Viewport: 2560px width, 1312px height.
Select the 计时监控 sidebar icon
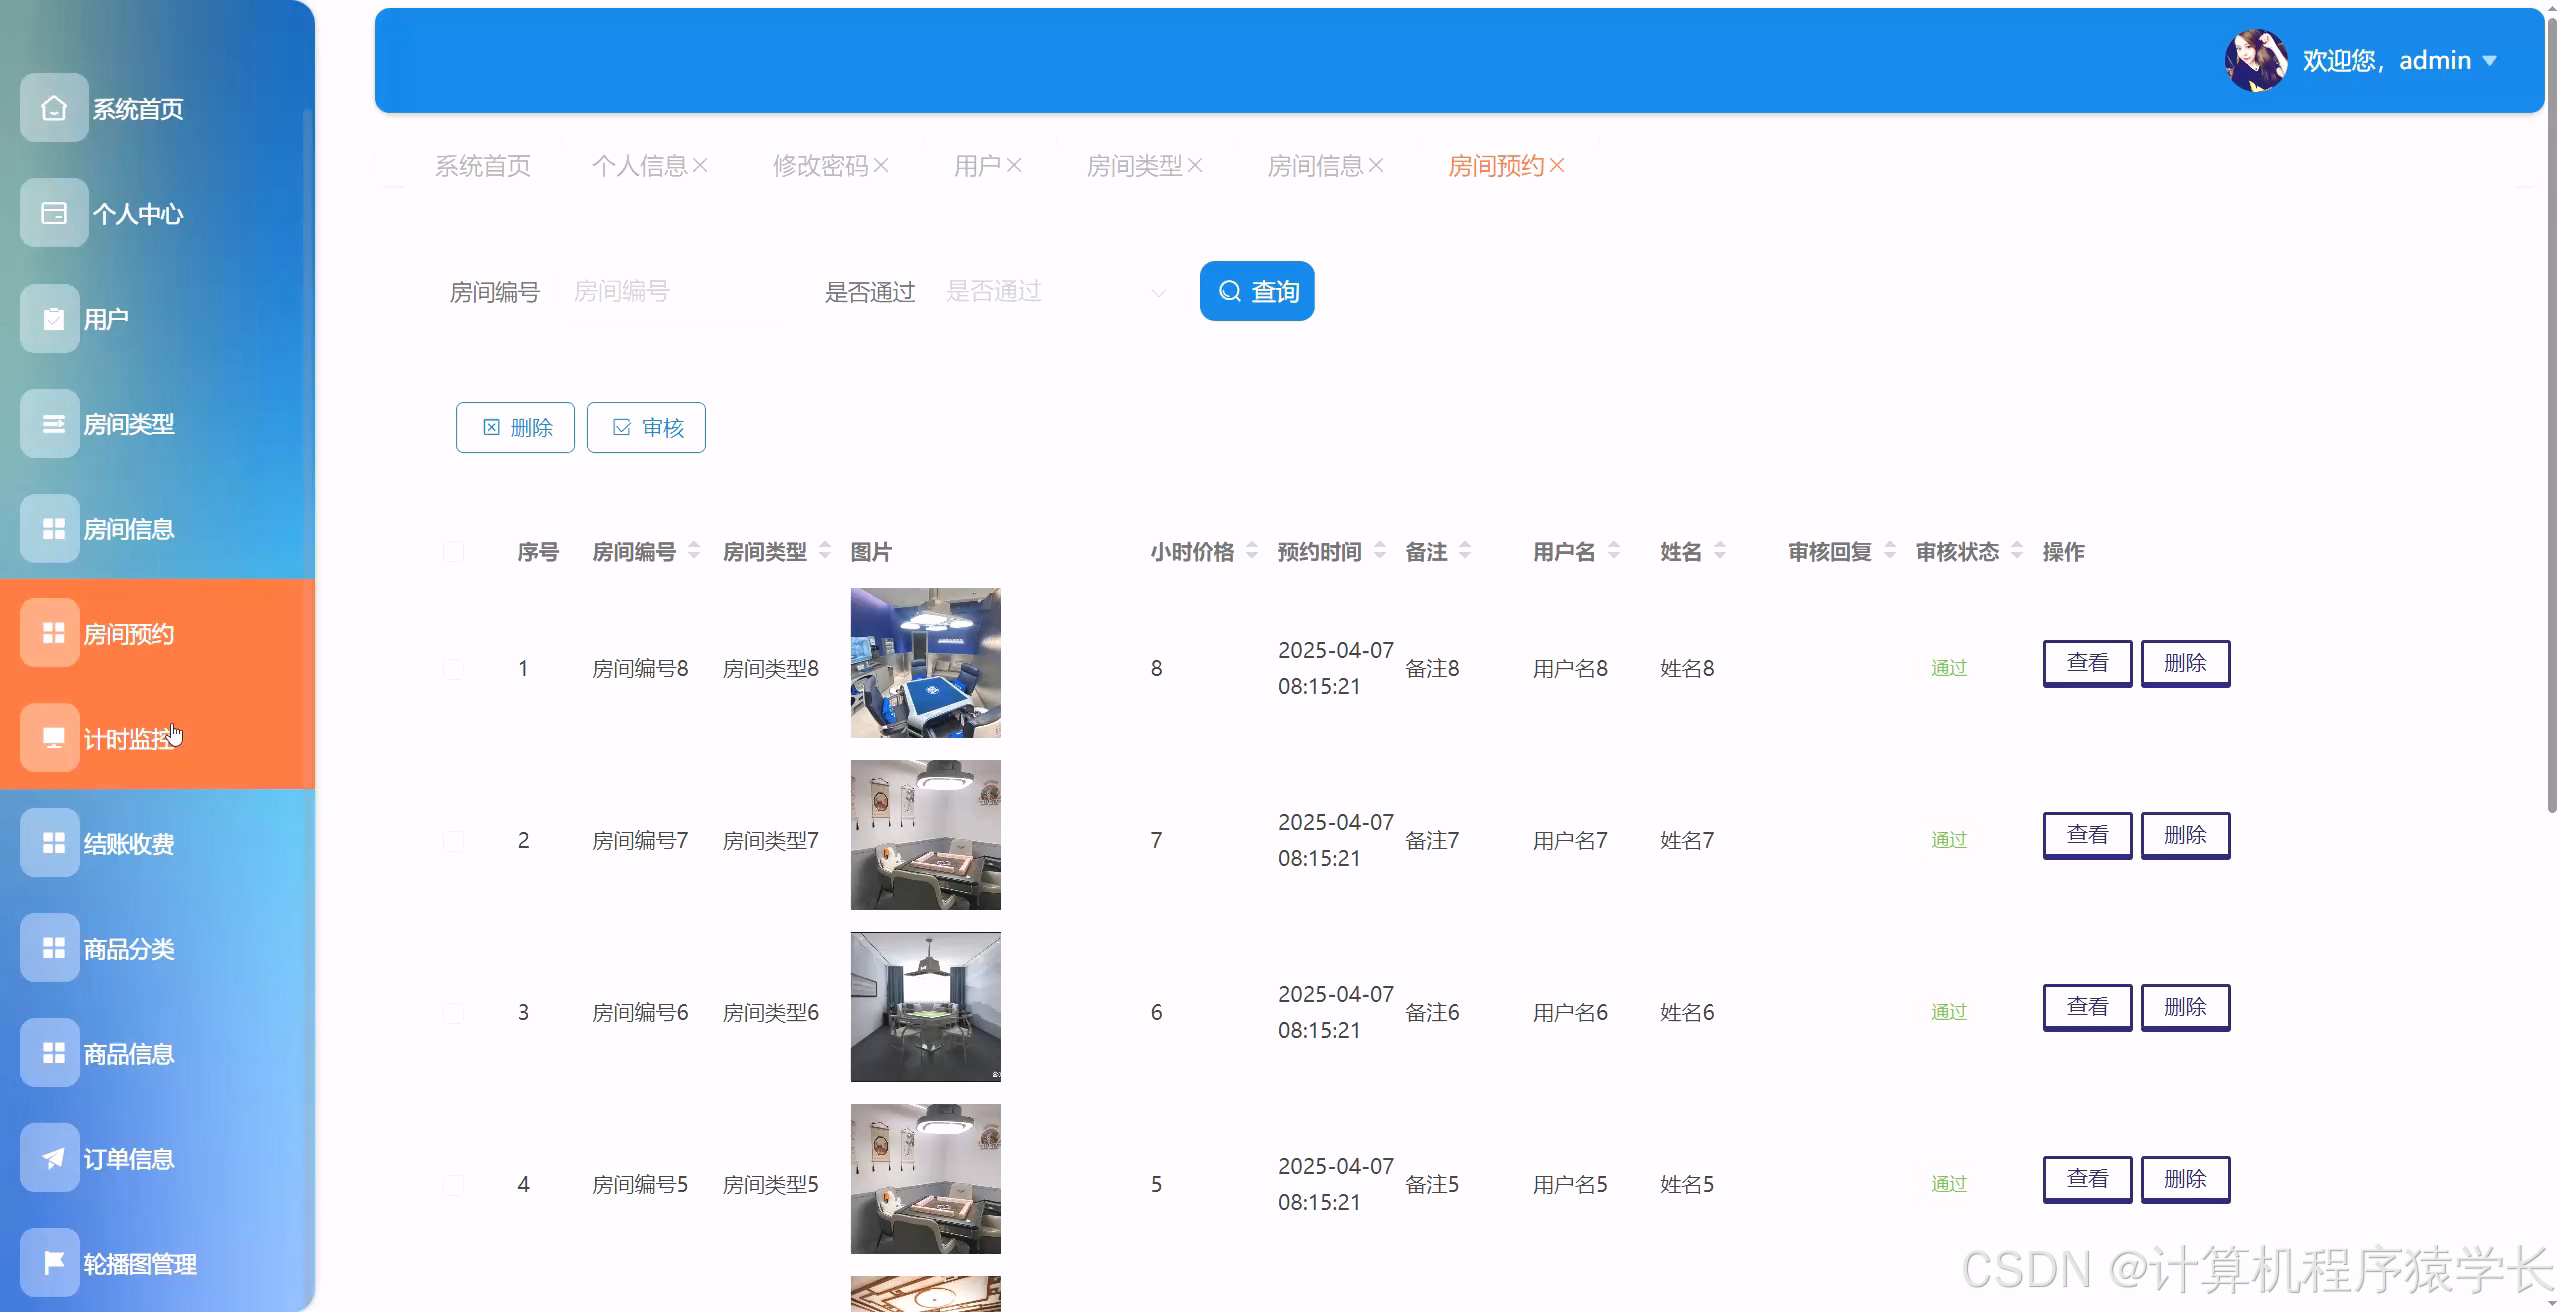coord(52,738)
